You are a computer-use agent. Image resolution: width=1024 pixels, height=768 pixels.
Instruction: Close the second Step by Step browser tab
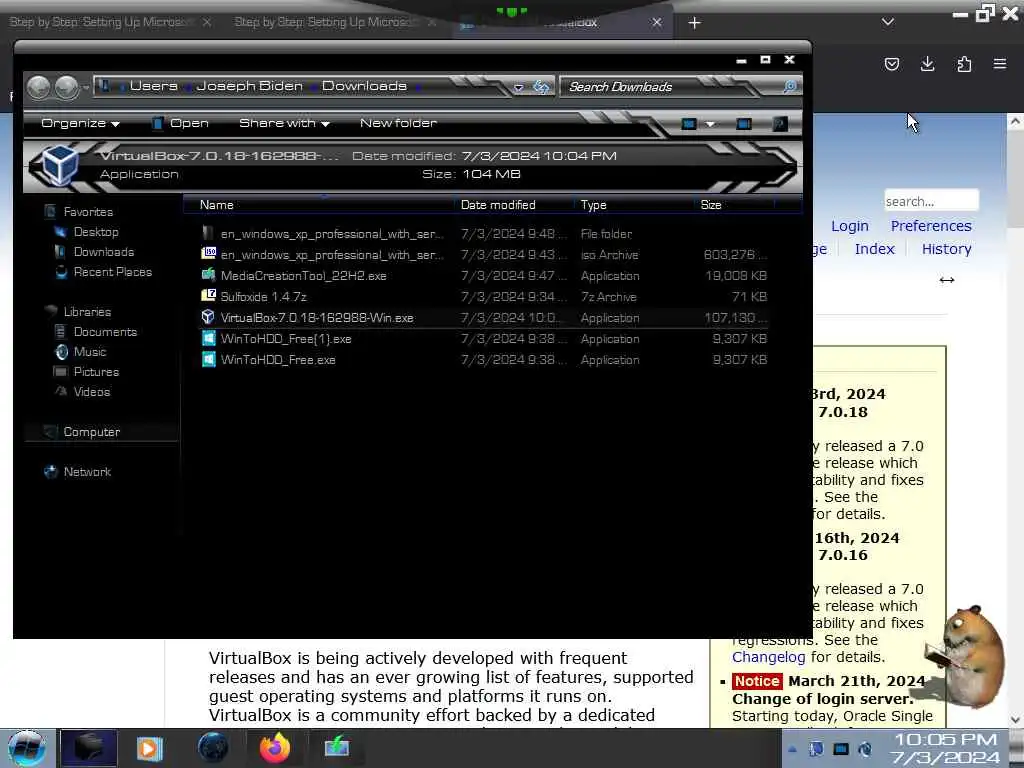[432, 22]
